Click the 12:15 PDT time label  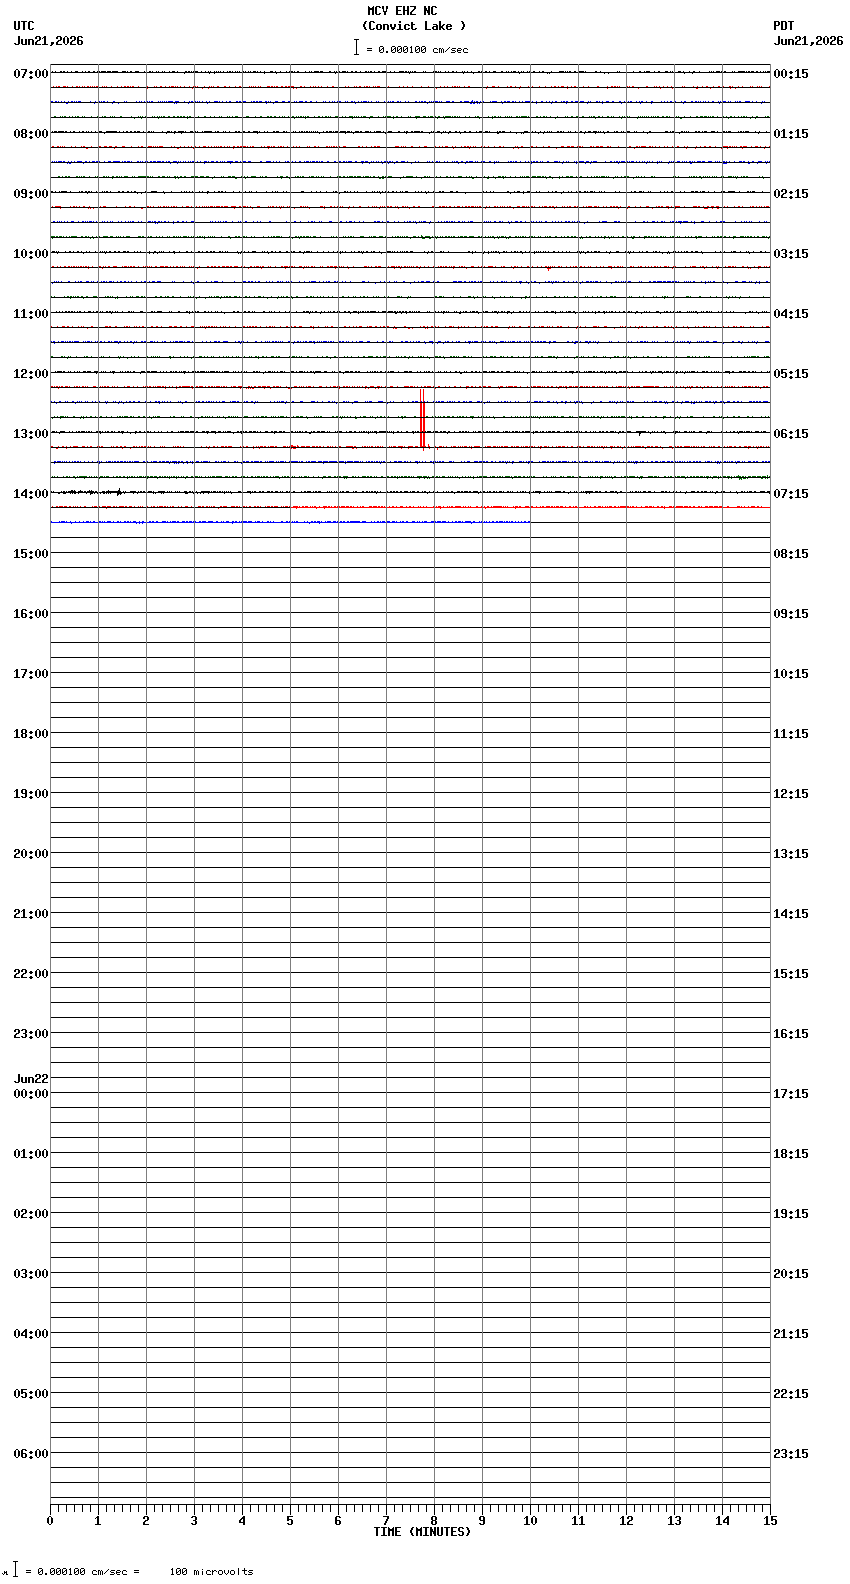(791, 794)
